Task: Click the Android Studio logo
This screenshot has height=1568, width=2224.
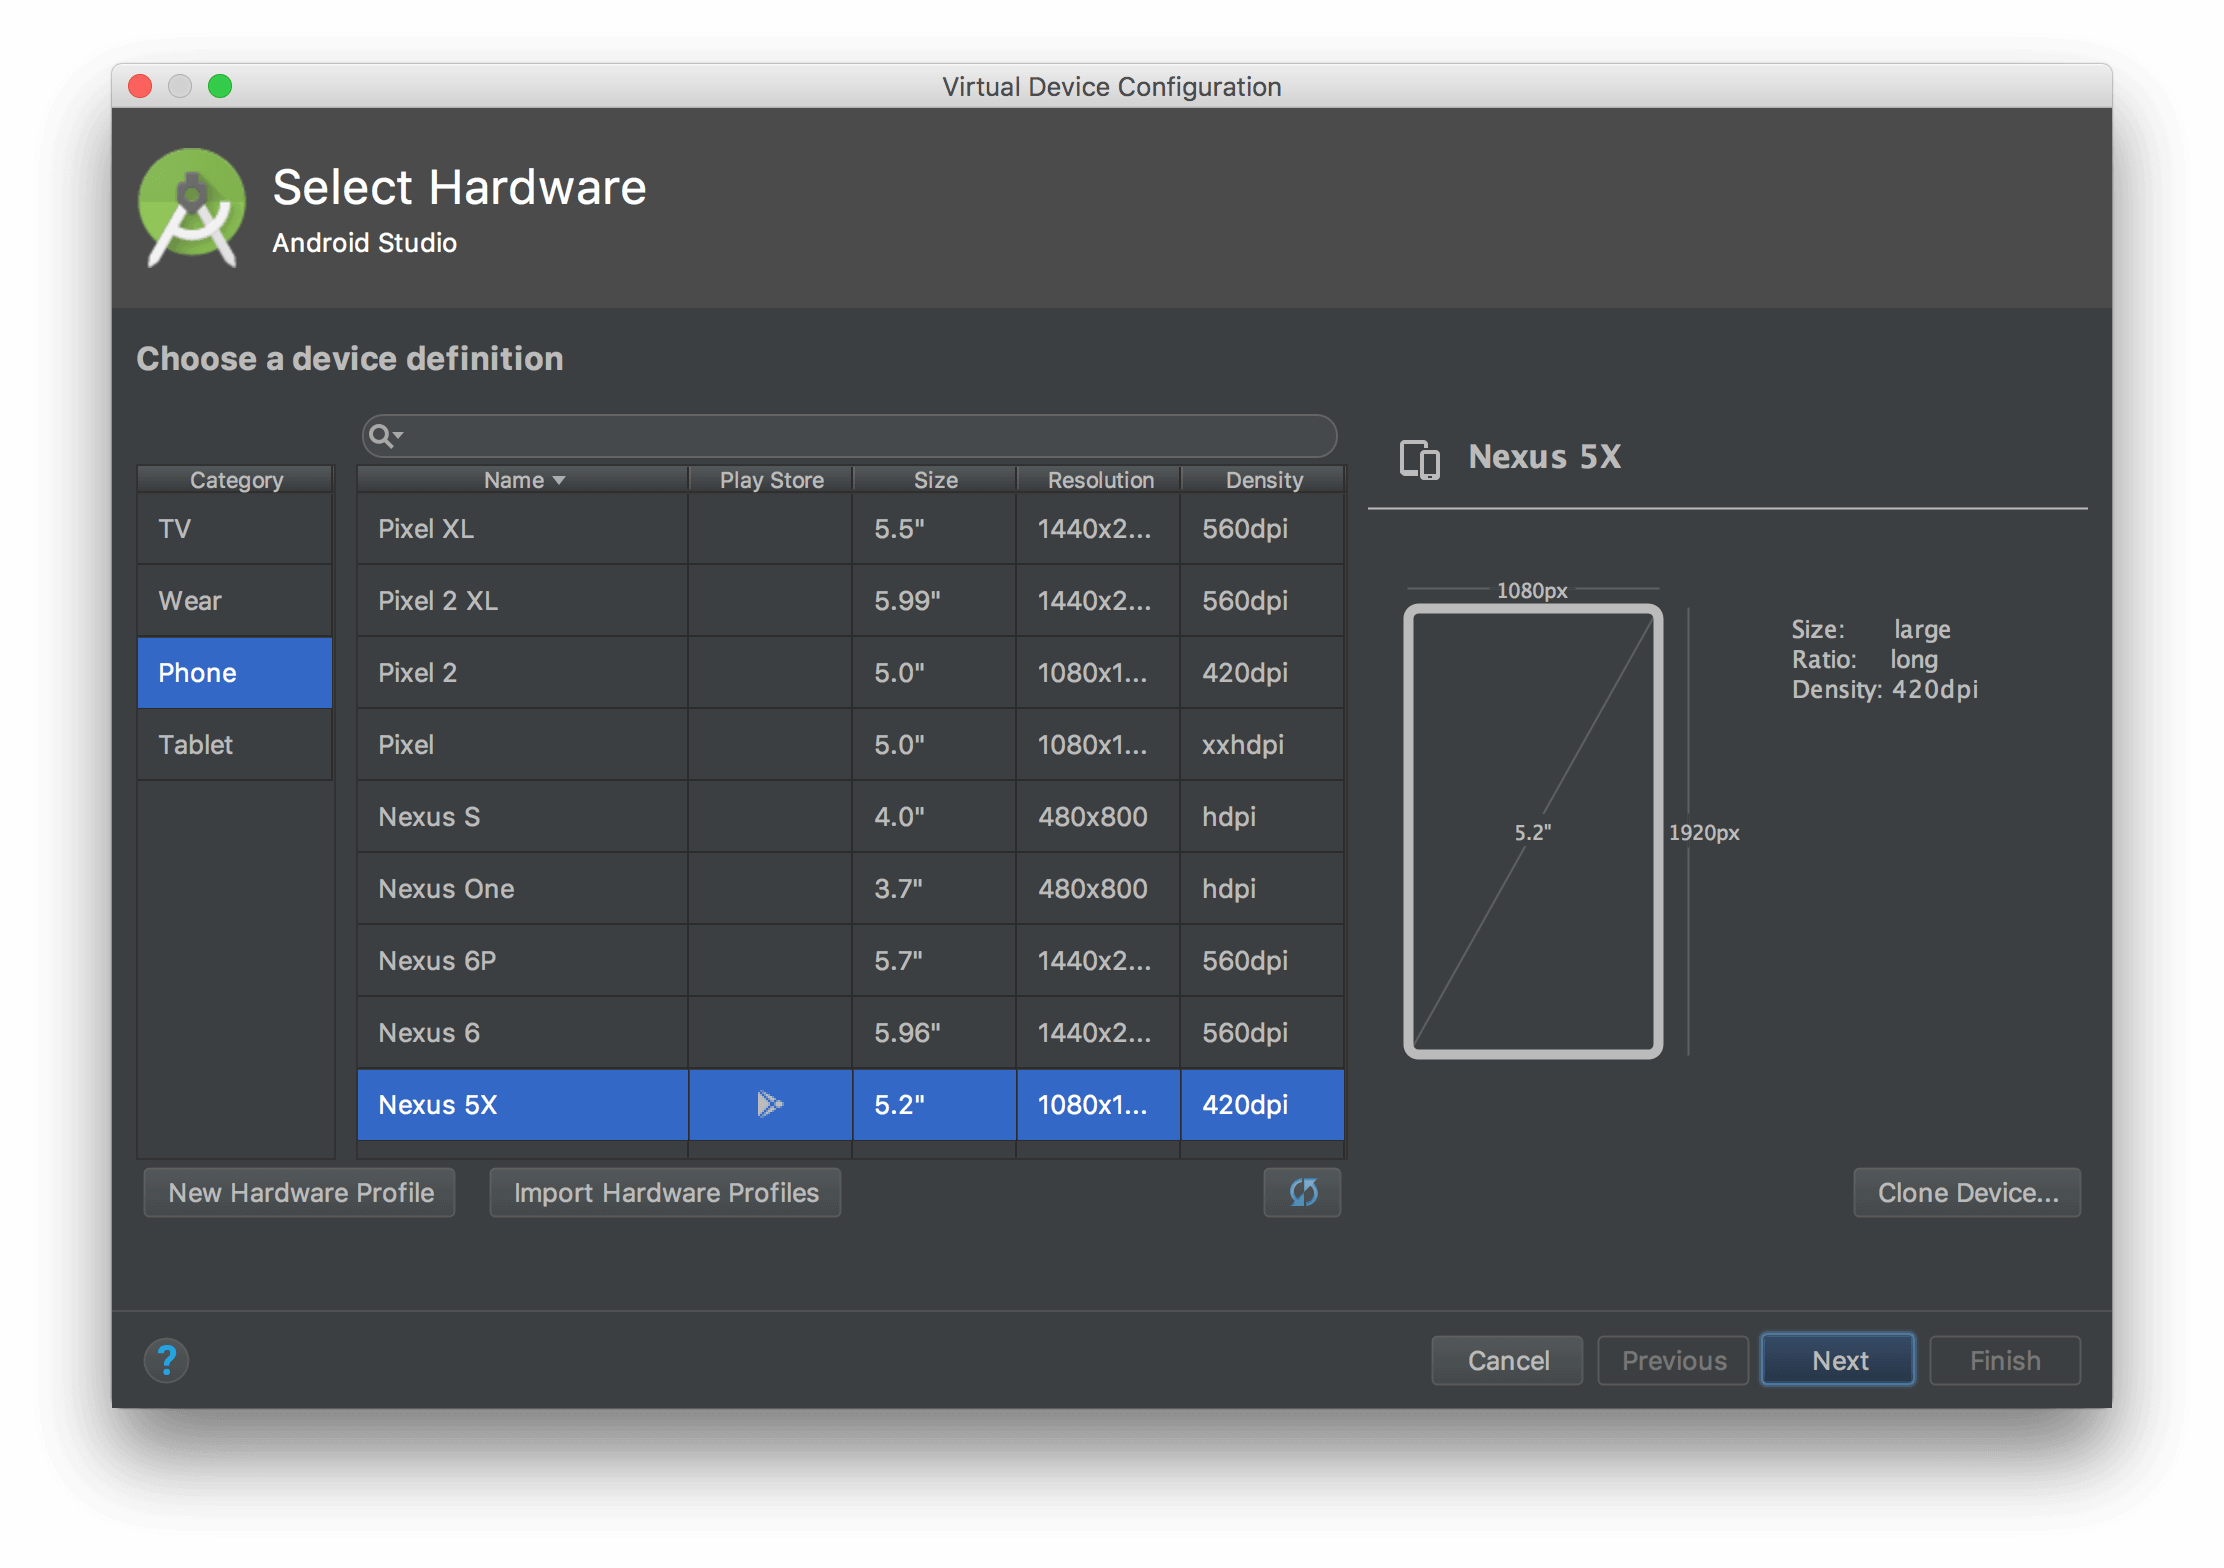Action: (192, 208)
